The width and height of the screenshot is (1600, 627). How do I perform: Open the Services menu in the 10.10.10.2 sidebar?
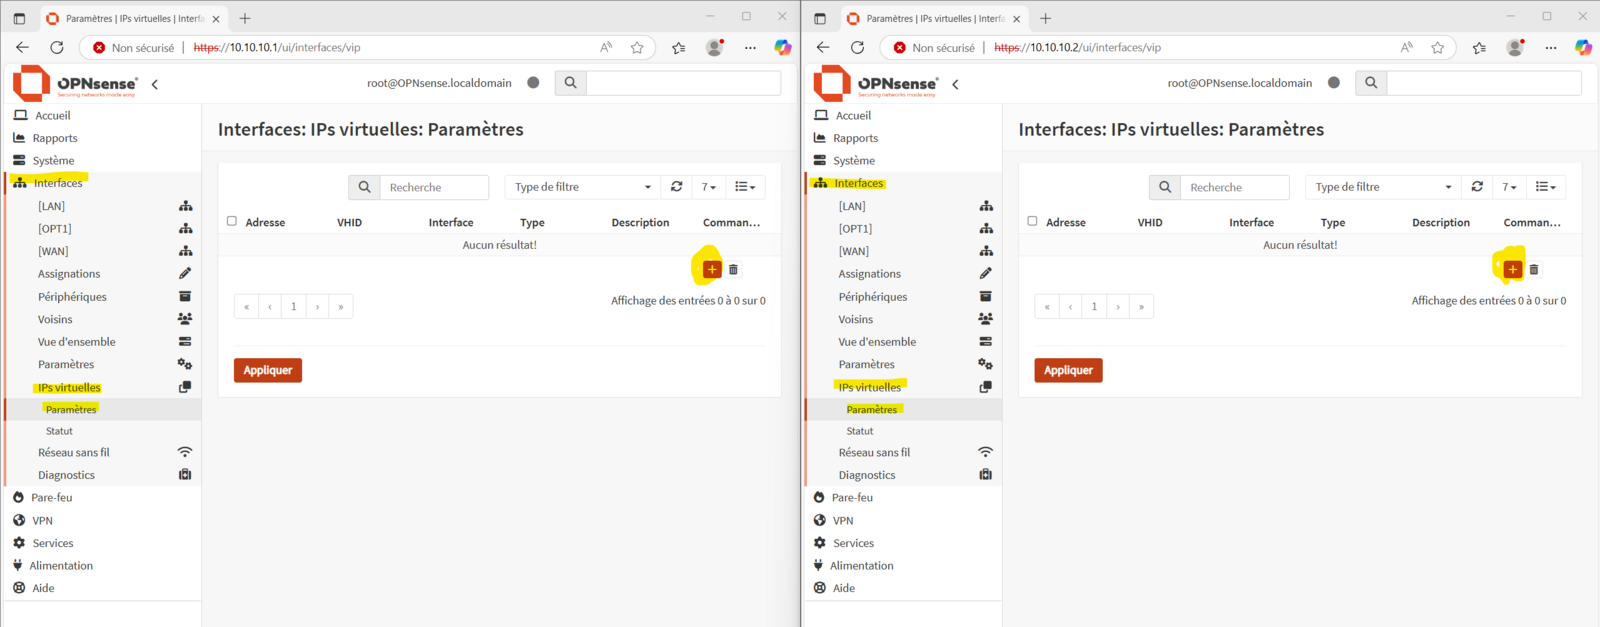[853, 543]
